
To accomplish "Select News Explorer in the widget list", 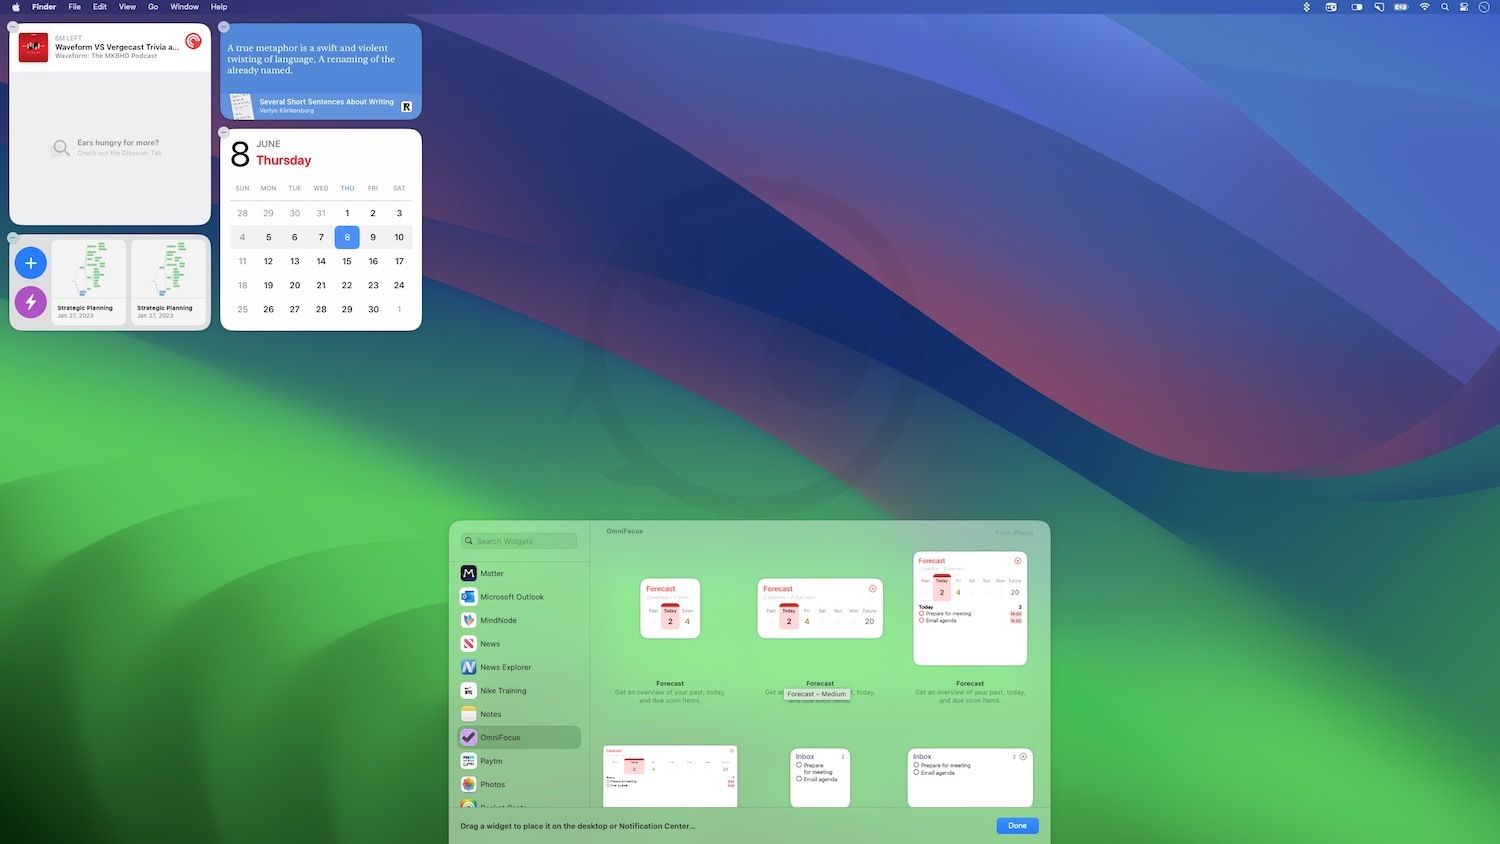I will pos(505,667).
